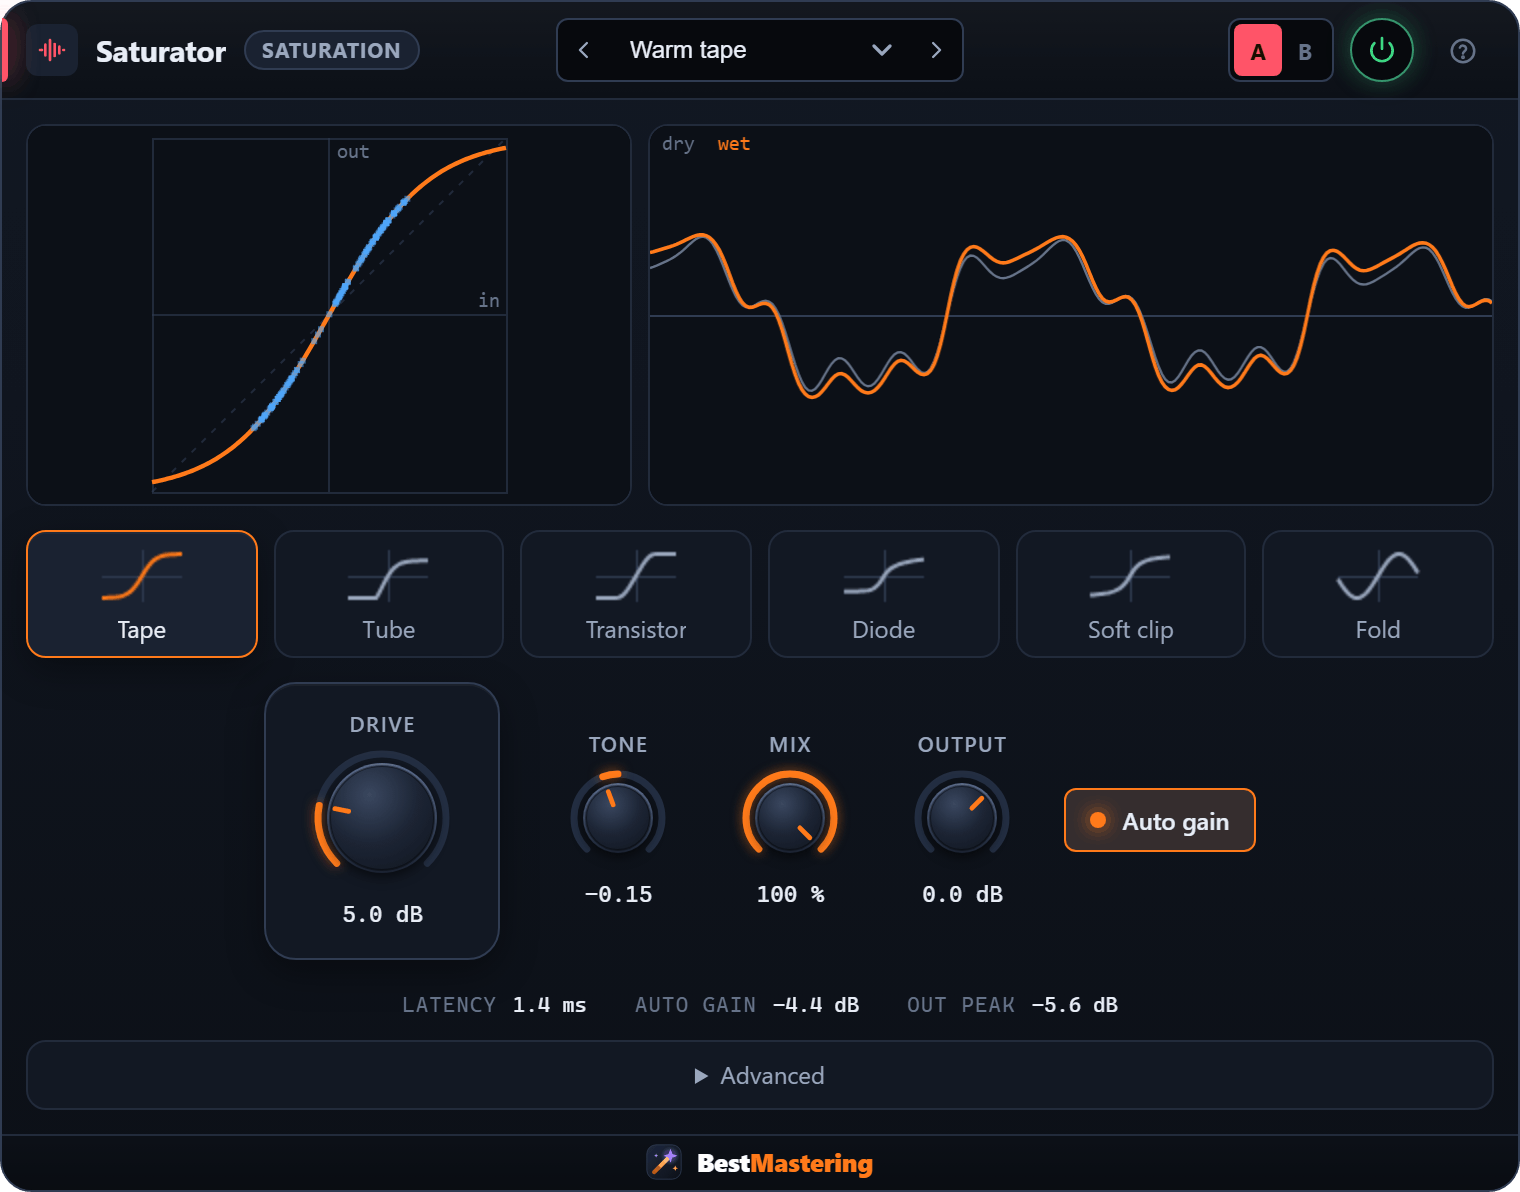The image size is (1520, 1192).
Task: Click the LATENCY 1.4 ms readout
Action: click(x=494, y=1005)
